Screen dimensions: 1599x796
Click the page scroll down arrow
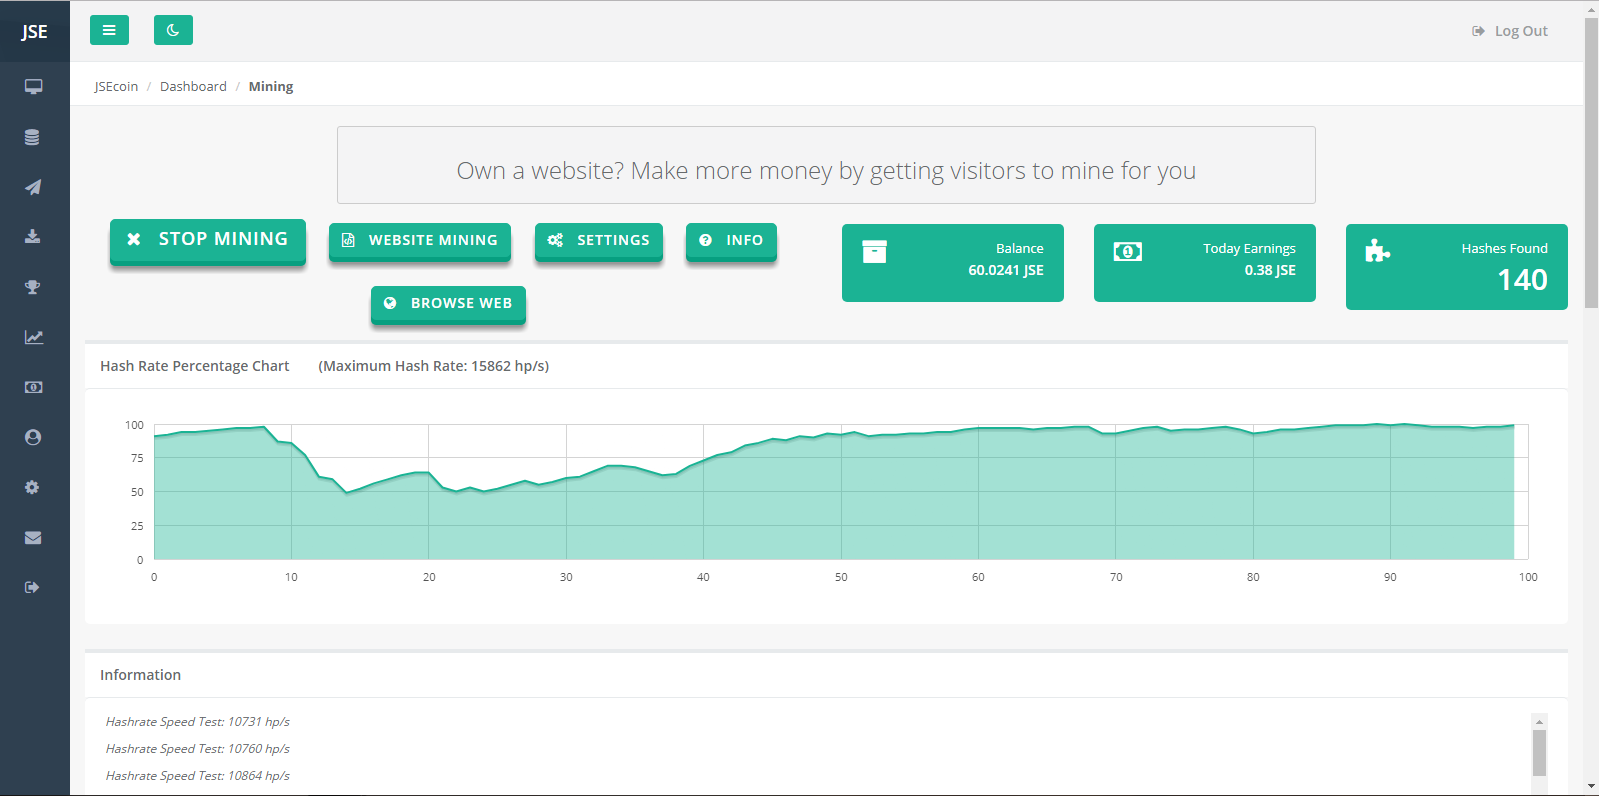1591,787
